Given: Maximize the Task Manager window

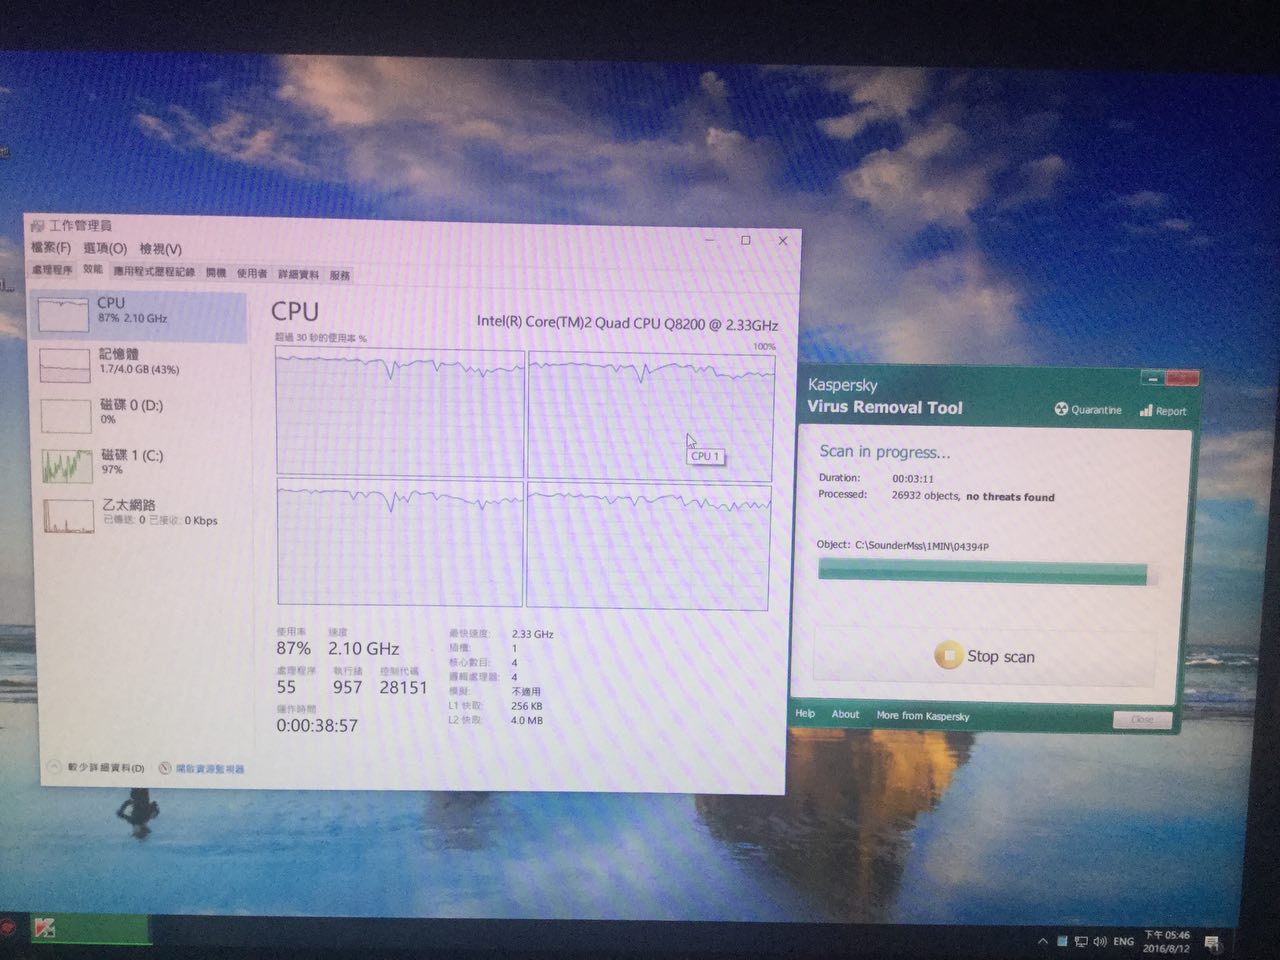Looking at the screenshot, I should click(746, 240).
